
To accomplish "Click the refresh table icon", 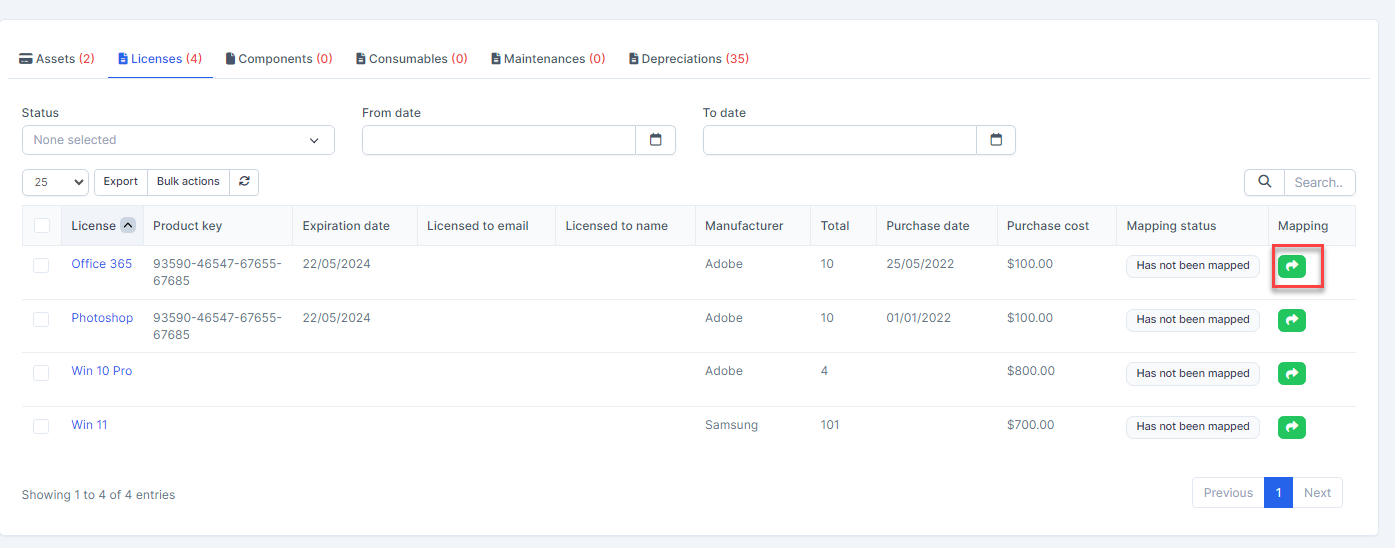I will tap(244, 182).
